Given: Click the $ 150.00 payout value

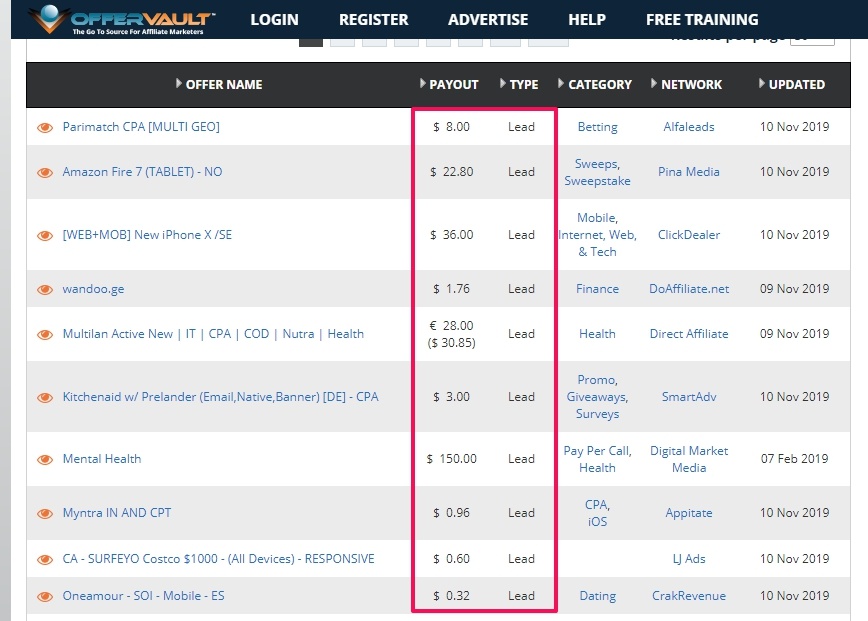Looking at the screenshot, I should 451,459.
